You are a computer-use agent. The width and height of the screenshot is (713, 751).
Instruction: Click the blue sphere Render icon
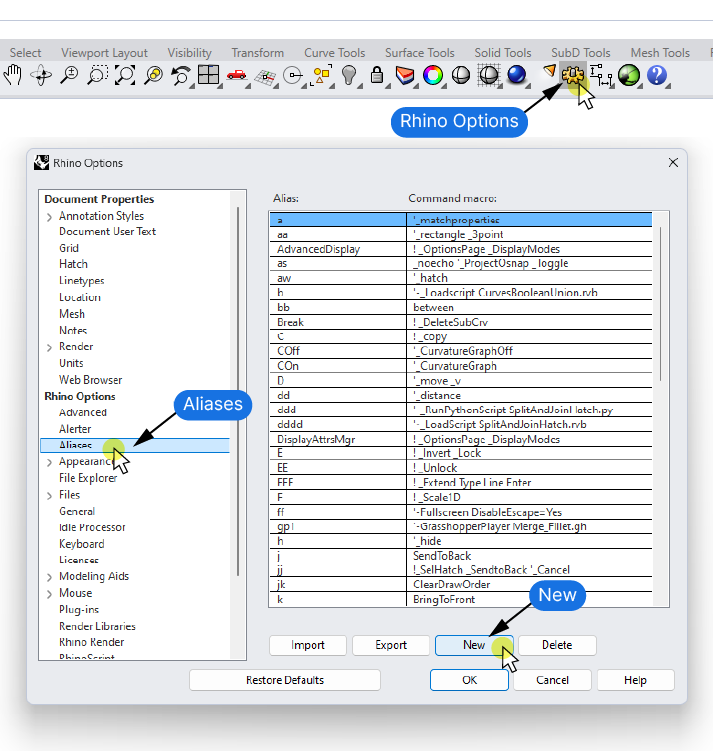(517, 75)
